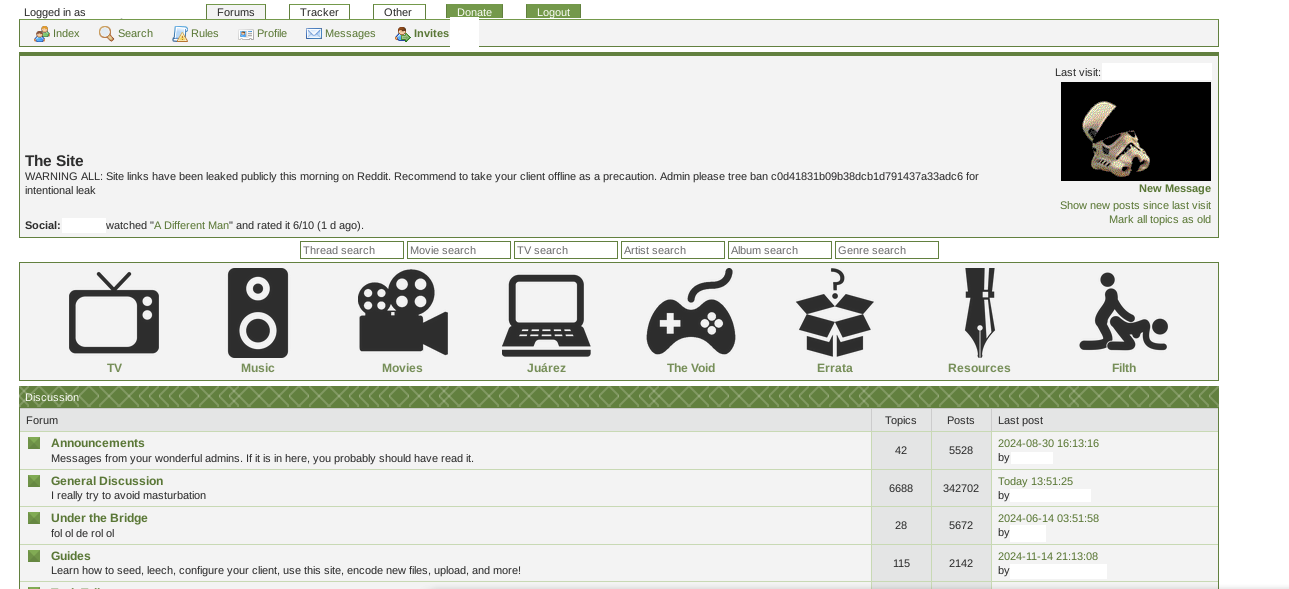Open the Rules link
The image size is (1289, 589).
coord(205,34)
